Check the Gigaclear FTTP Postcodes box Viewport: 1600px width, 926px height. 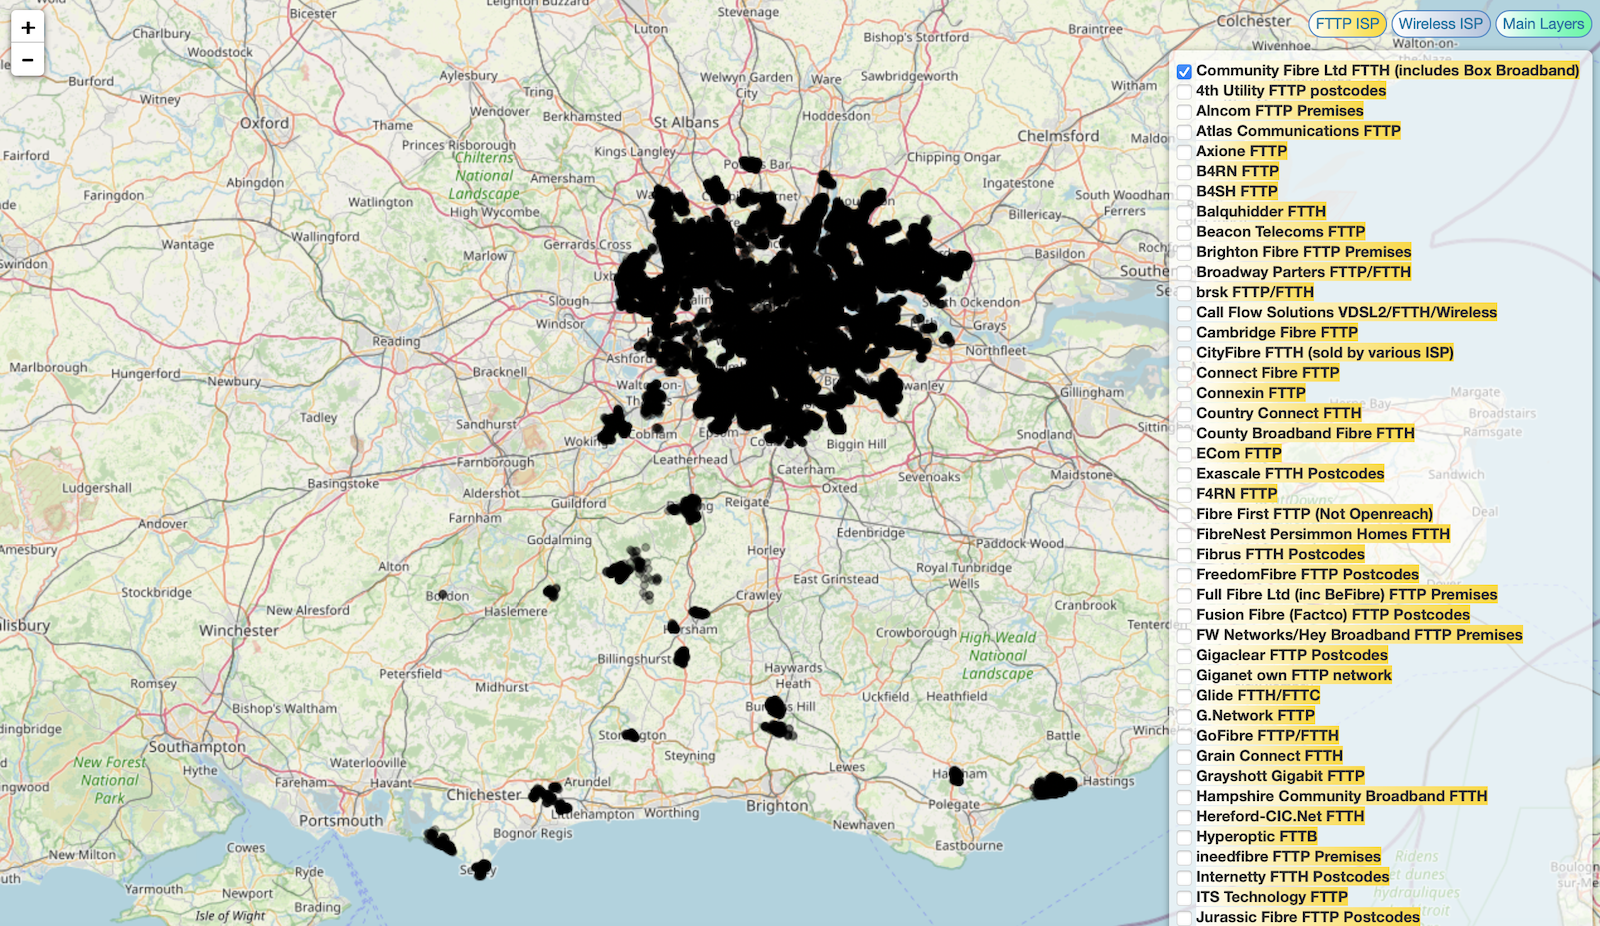point(1184,656)
